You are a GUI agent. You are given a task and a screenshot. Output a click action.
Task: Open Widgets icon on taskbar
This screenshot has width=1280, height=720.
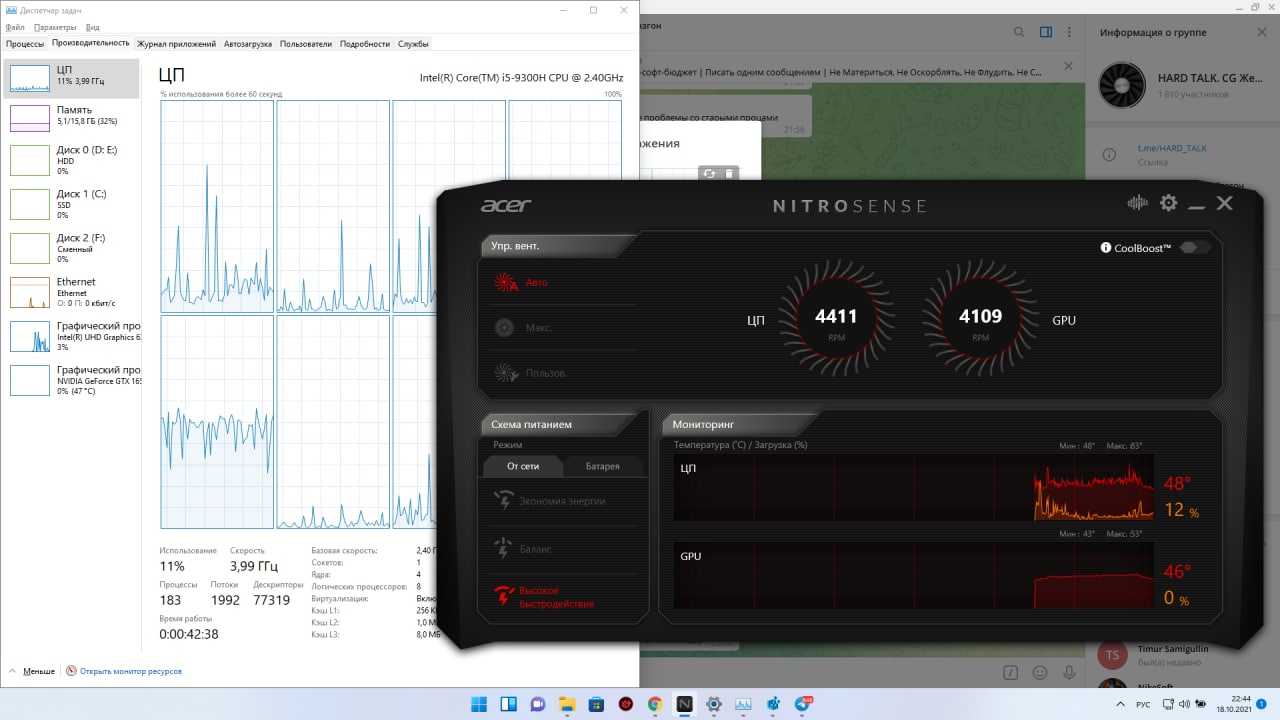point(508,704)
